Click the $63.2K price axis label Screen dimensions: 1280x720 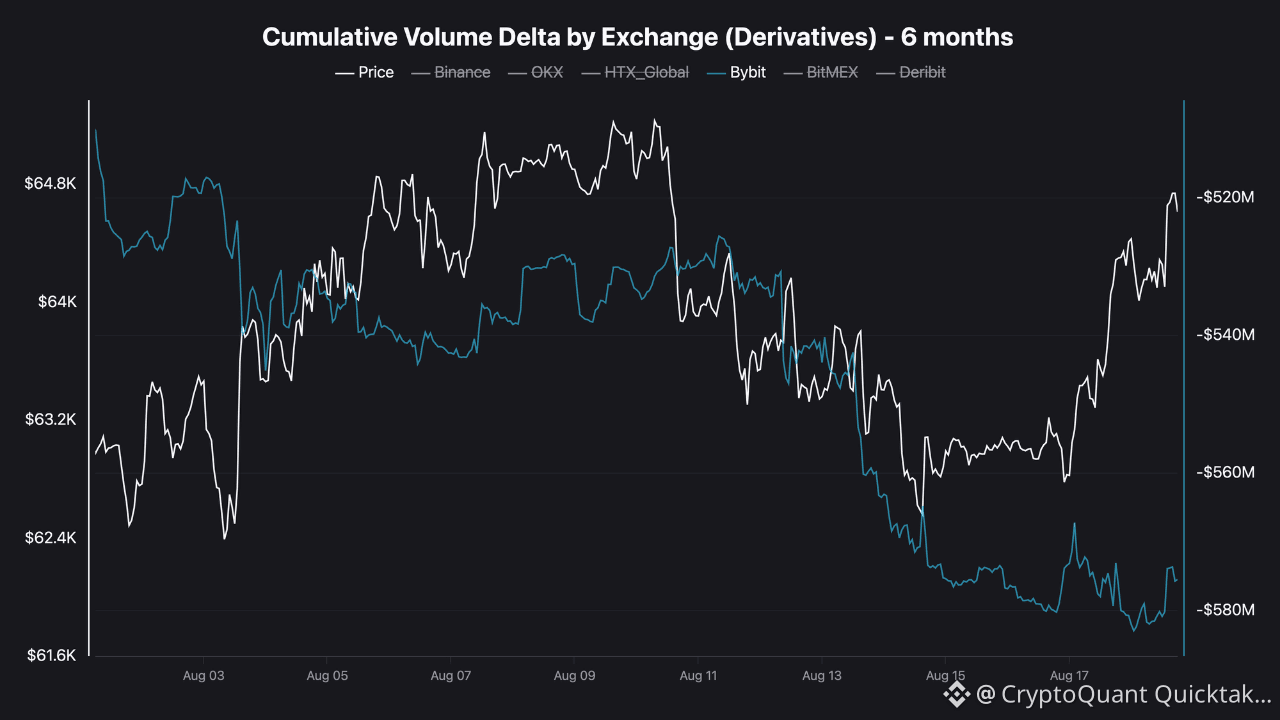click(51, 420)
